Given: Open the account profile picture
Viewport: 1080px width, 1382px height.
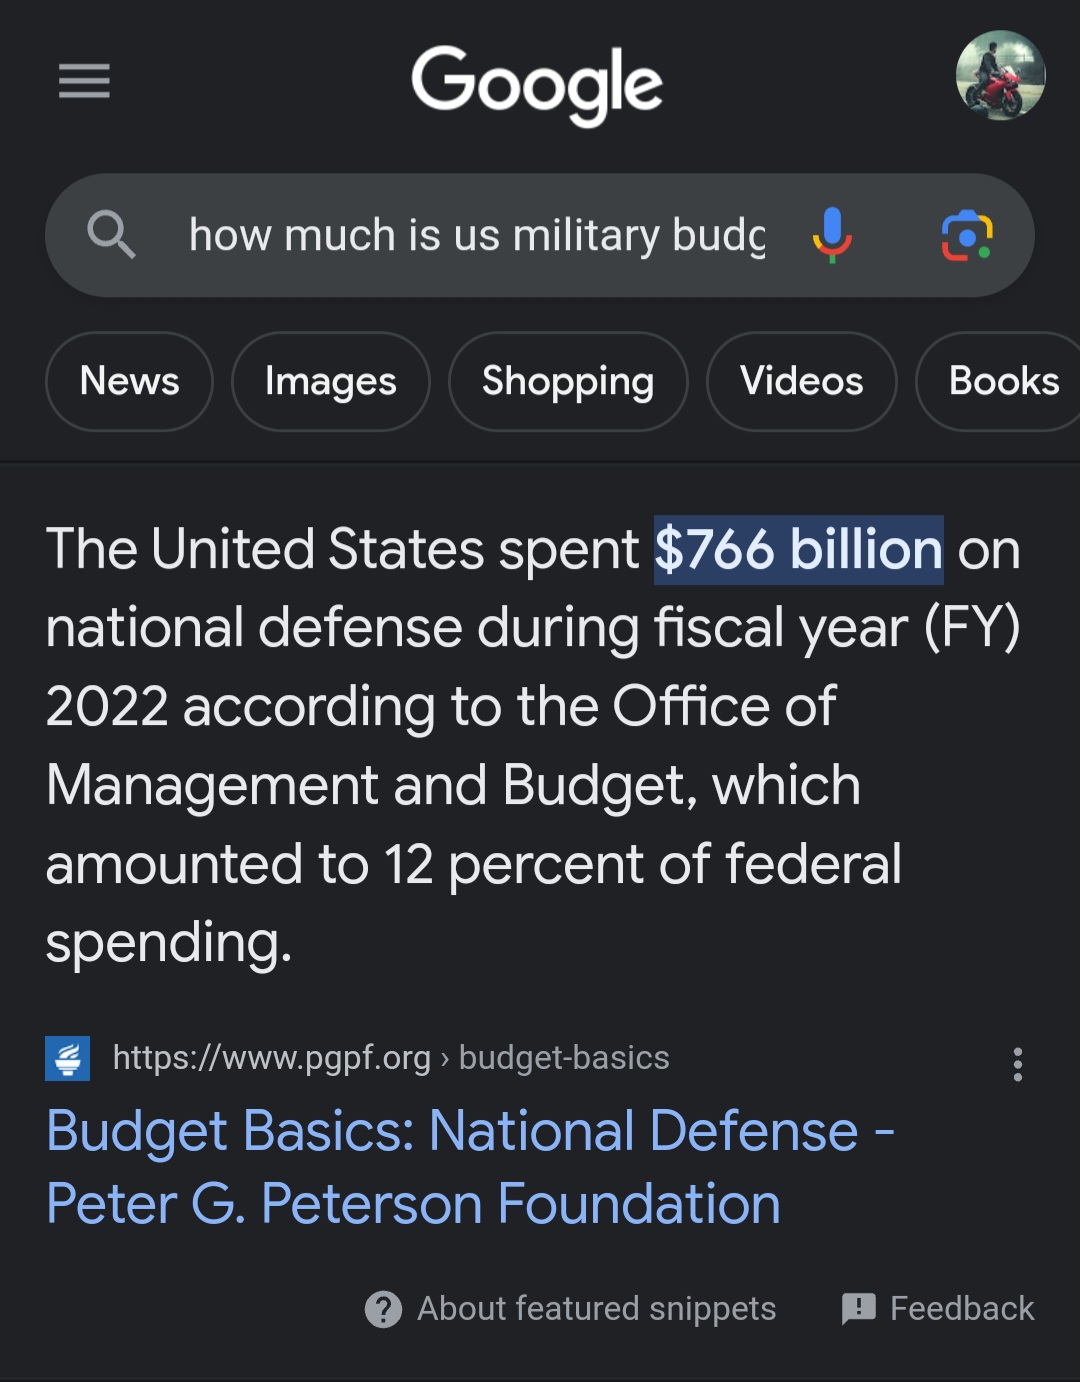Looking at the screenshot, I should pos(1000,76).
